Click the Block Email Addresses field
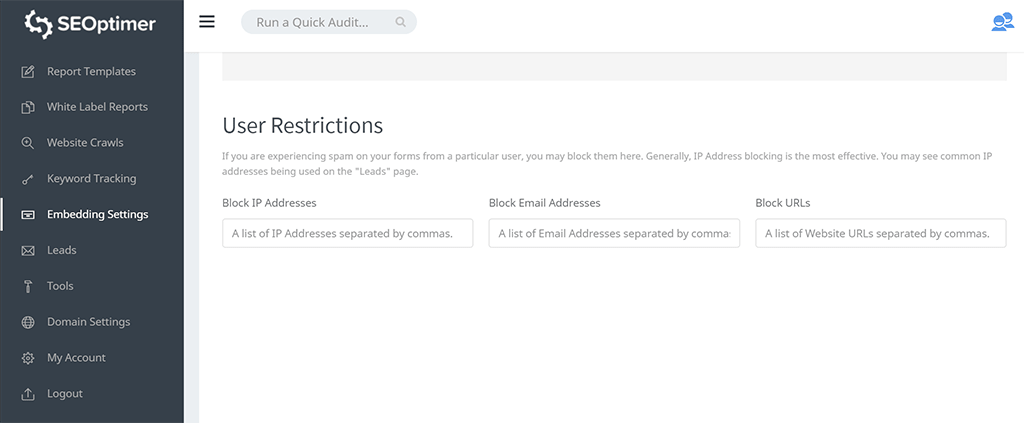Image resolution: width=1024 pixels, height=423 pixels. pyautogui.click(x=614, y=233)
